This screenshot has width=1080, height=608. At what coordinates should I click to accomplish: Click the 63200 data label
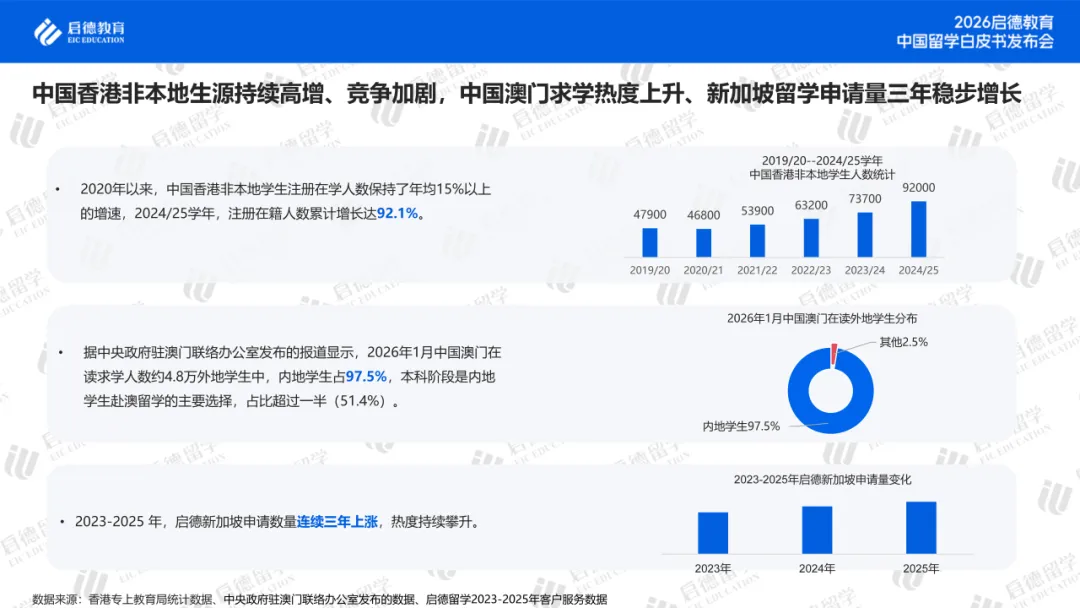point(811,205)
